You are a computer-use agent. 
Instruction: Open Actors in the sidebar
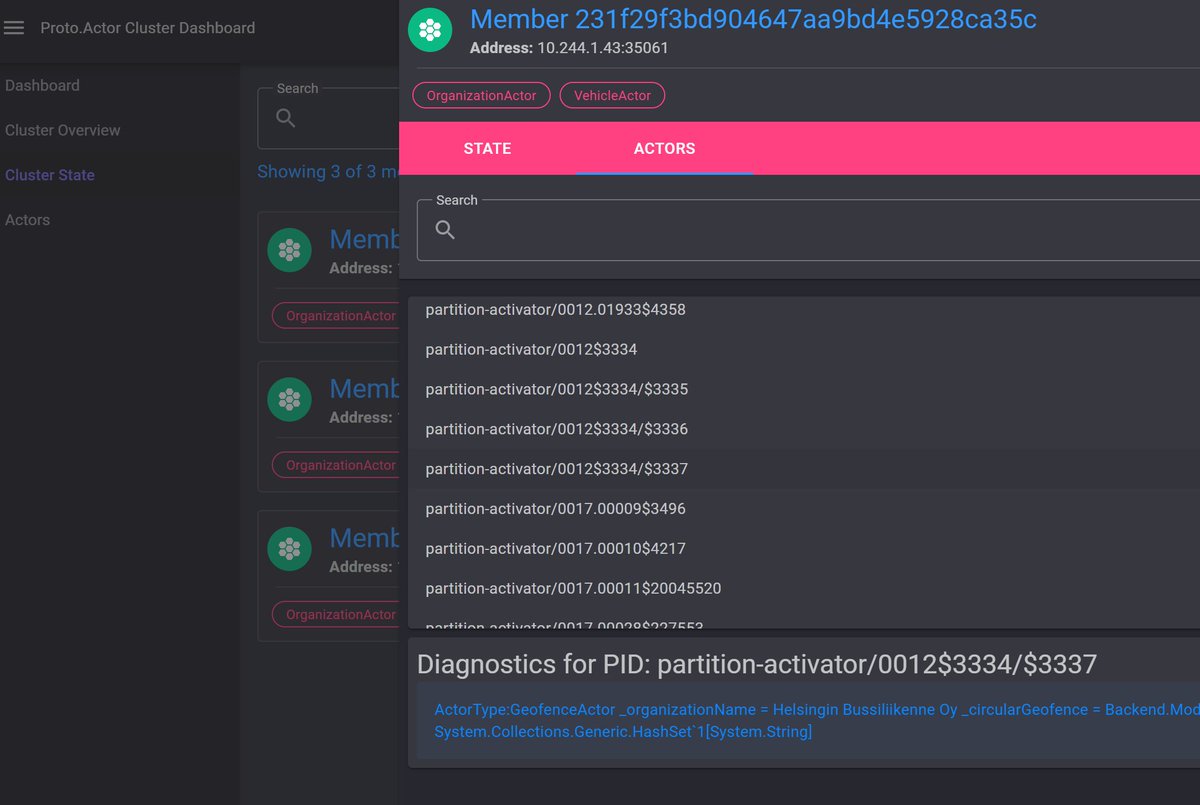27,220
